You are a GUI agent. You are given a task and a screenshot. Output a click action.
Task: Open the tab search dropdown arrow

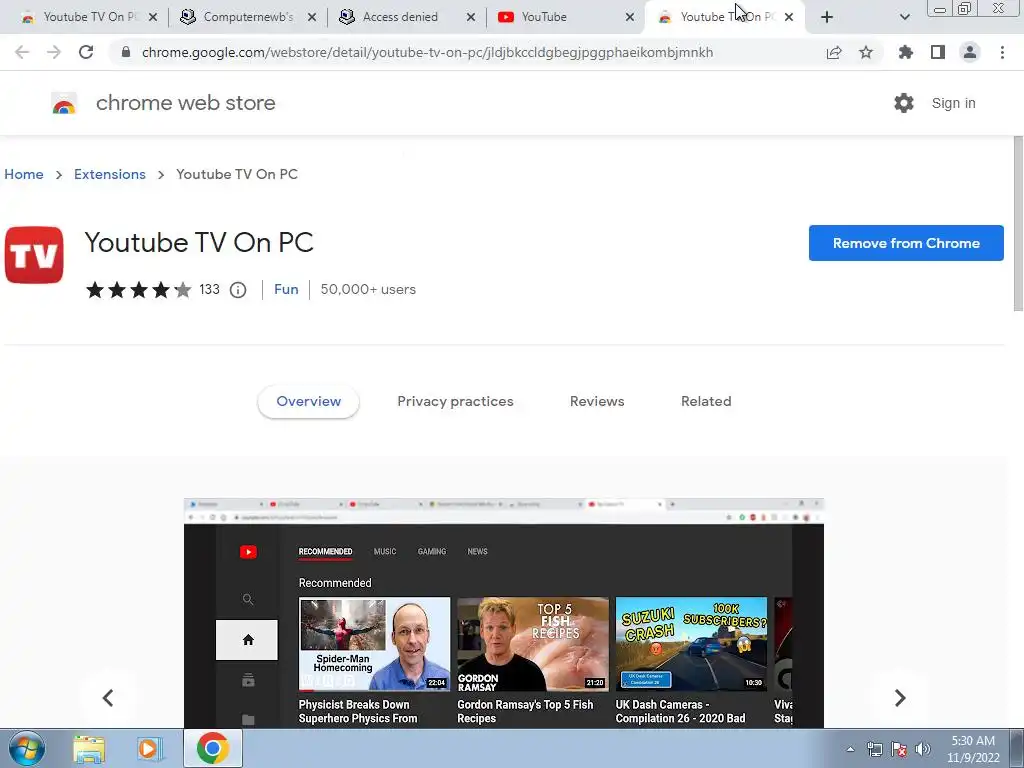[904, 17]
